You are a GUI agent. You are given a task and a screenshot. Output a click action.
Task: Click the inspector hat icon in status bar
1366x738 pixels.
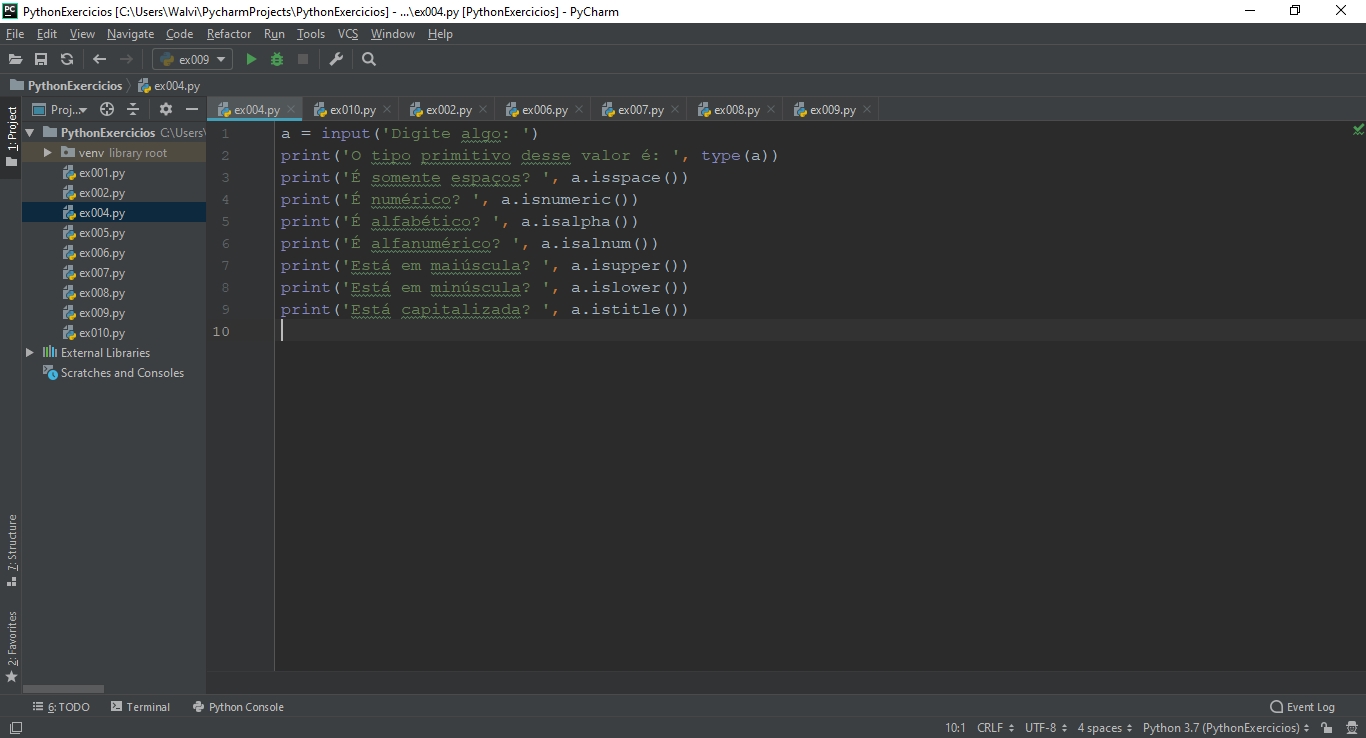click(1351, 728)
